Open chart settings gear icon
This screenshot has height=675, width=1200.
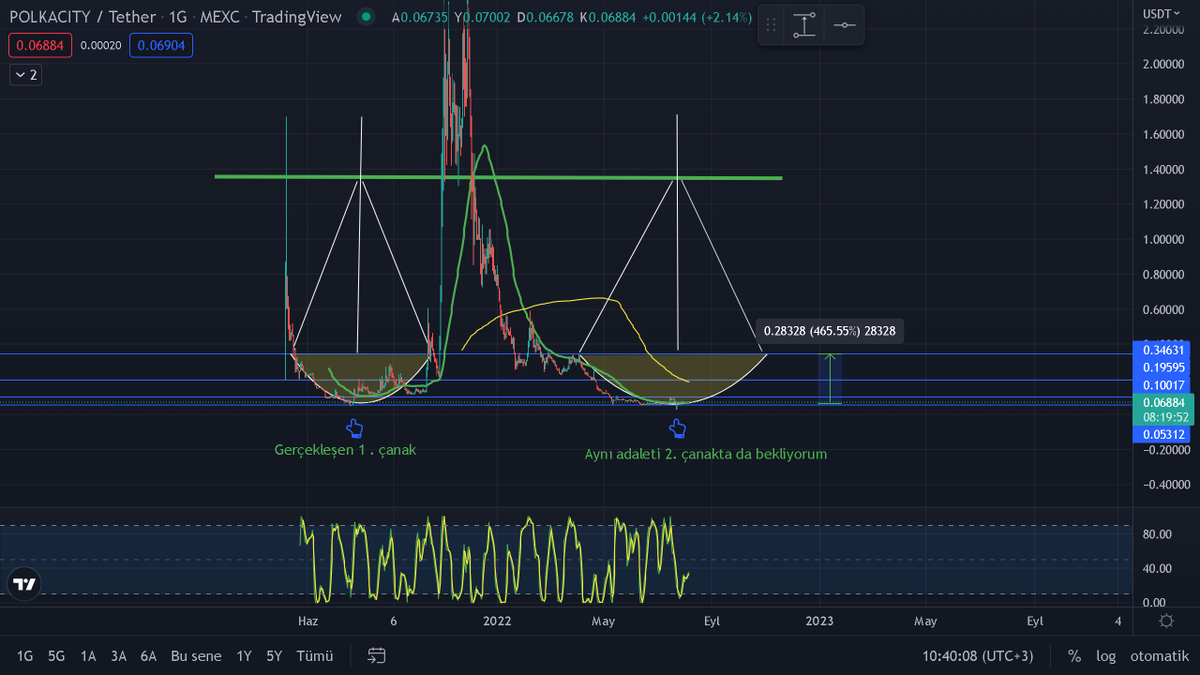click(x=1166, y=621)
